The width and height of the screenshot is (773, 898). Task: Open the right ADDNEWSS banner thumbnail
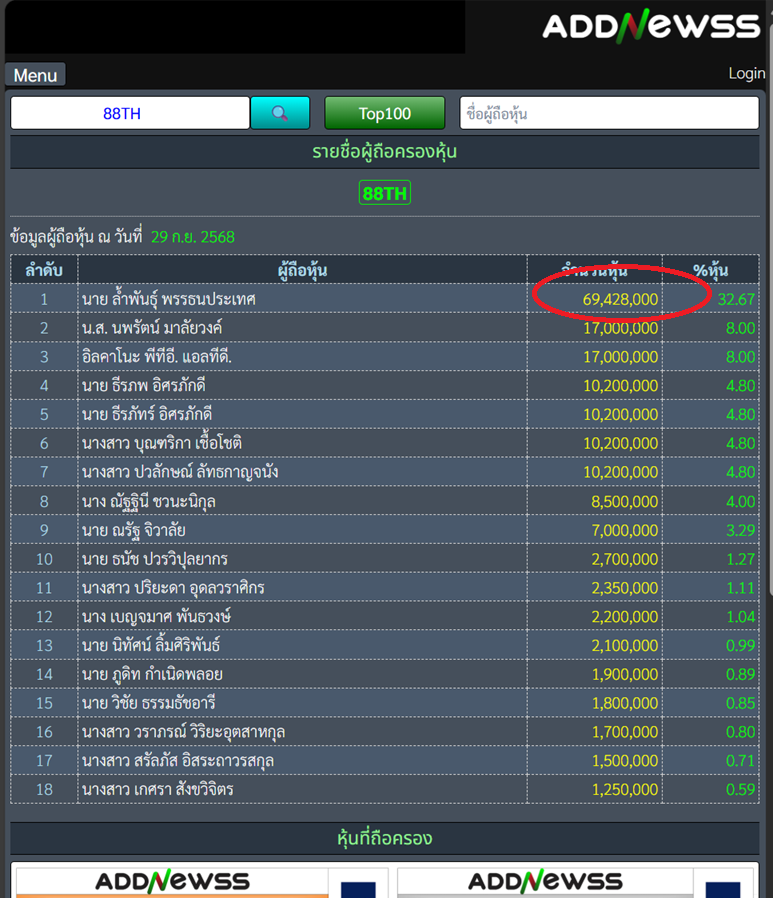tap(545, 882)
